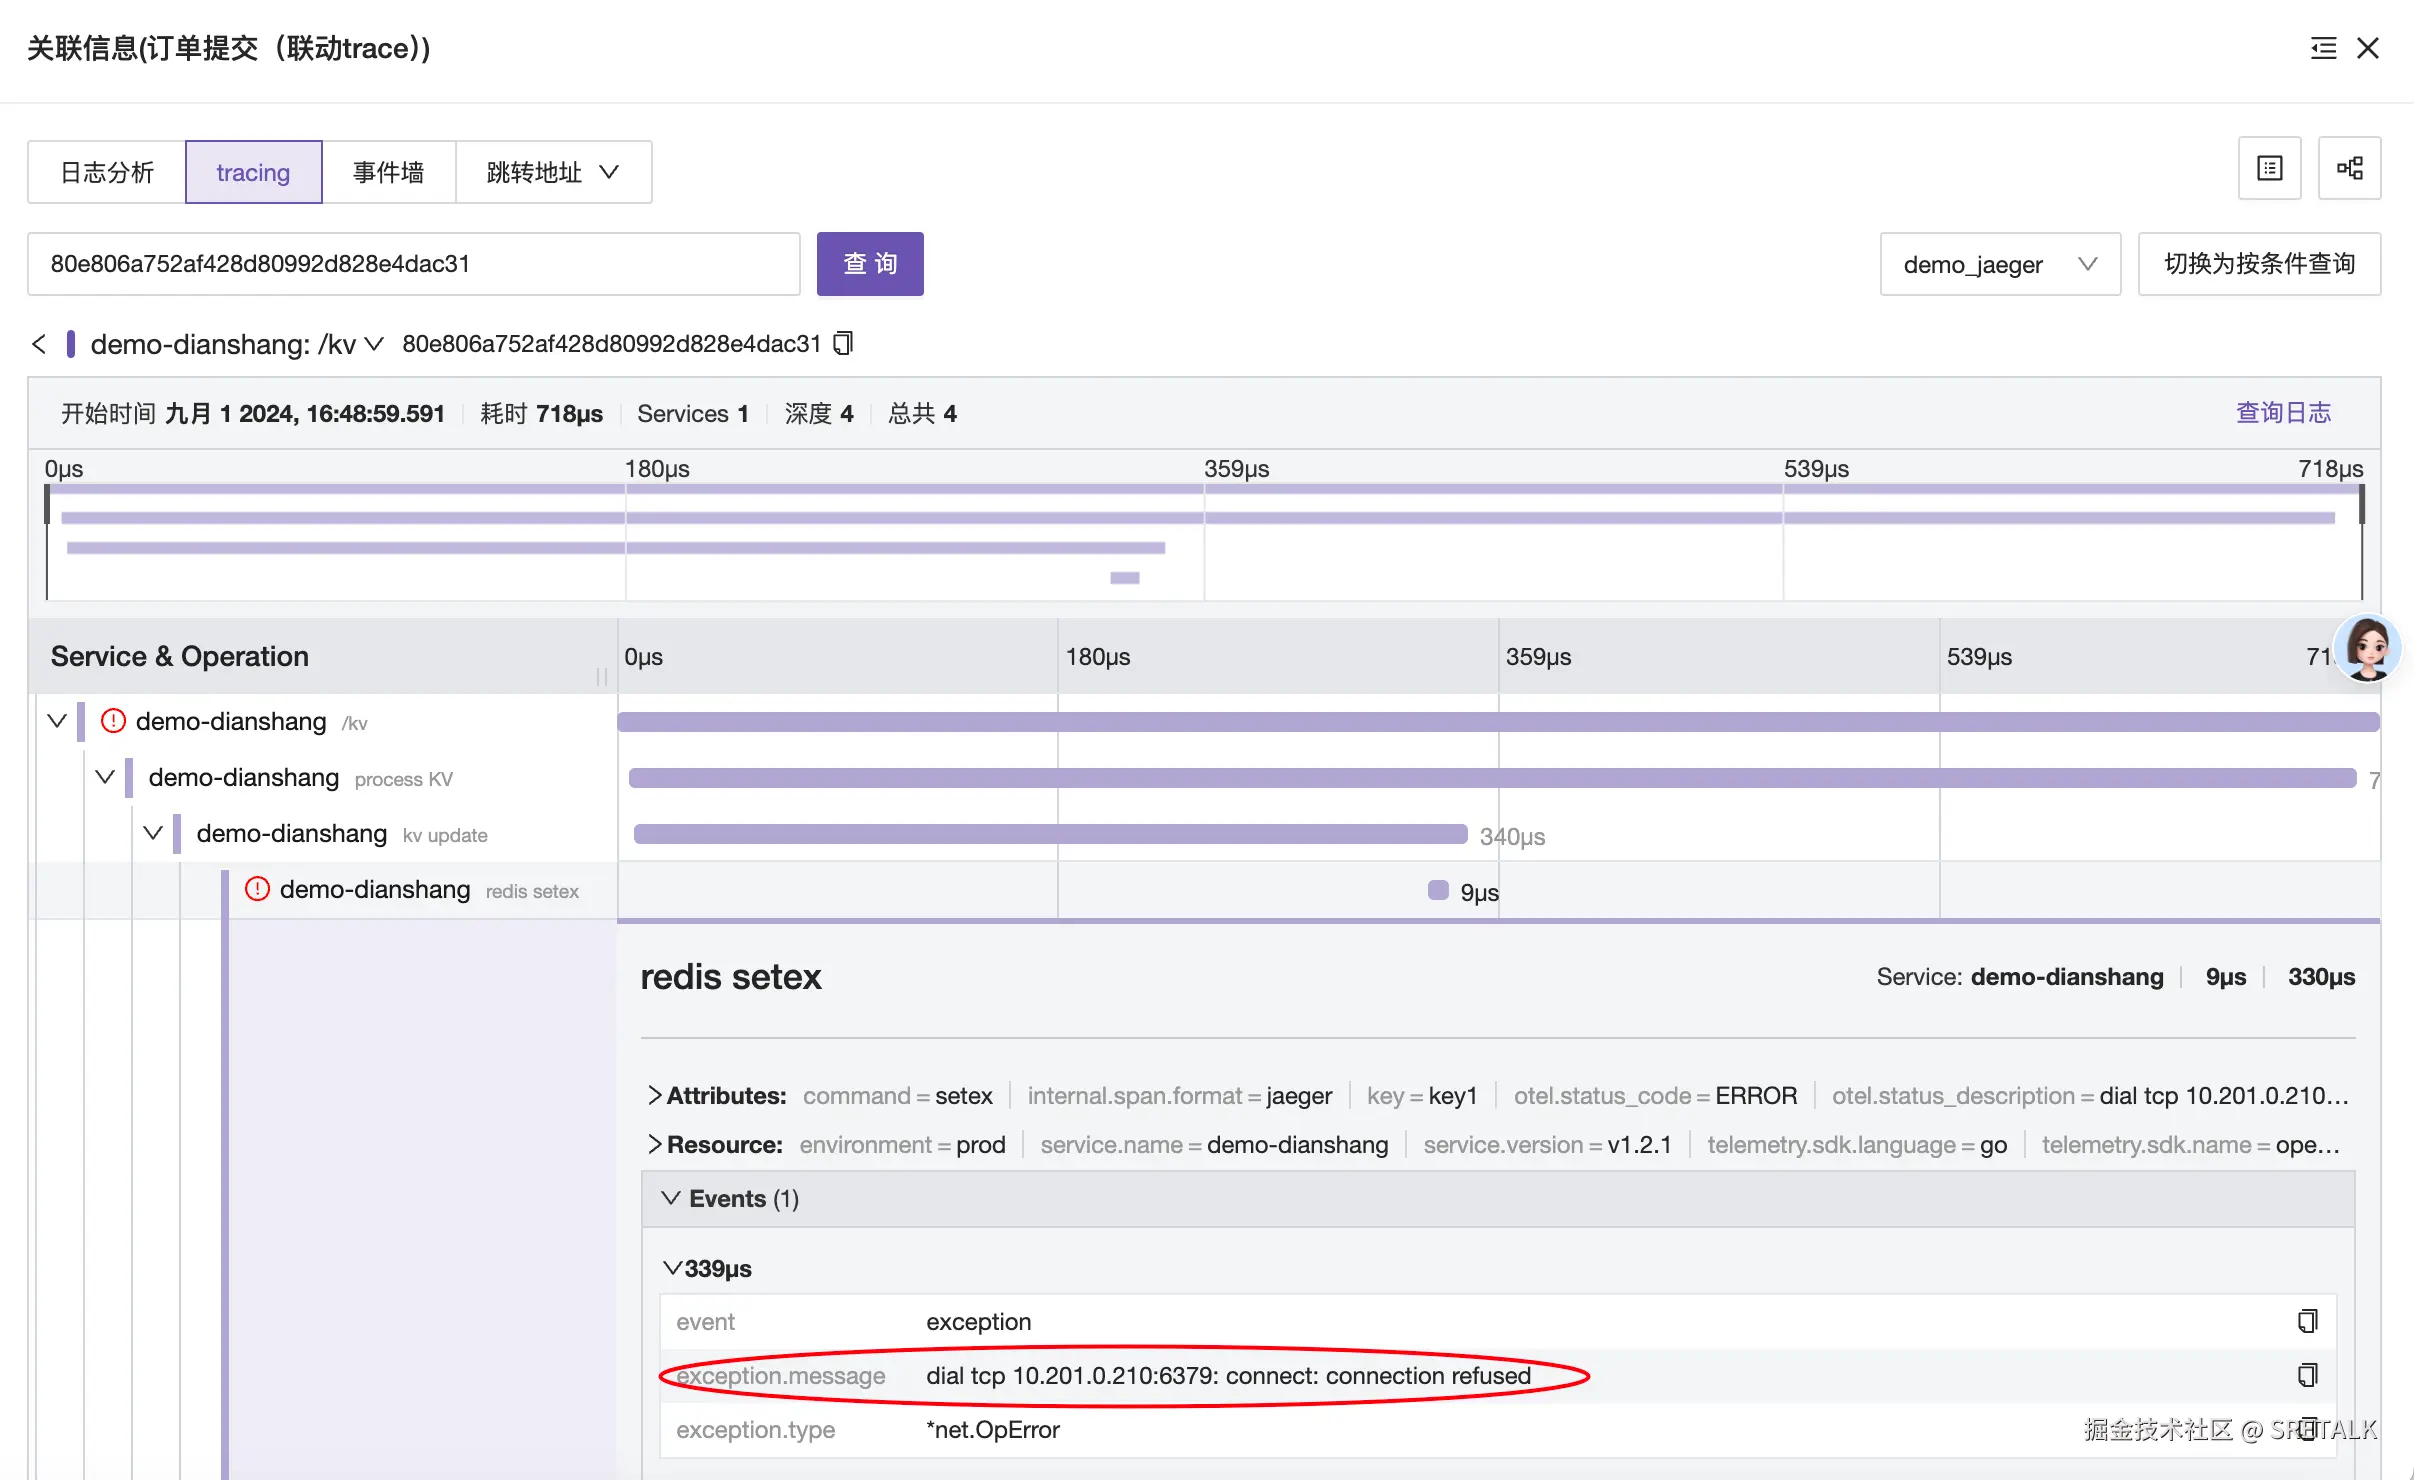Viewport: 2414px width, 1480px height.
Task: Click the assistant avatar icon
Action: (x=2367, y=647)
